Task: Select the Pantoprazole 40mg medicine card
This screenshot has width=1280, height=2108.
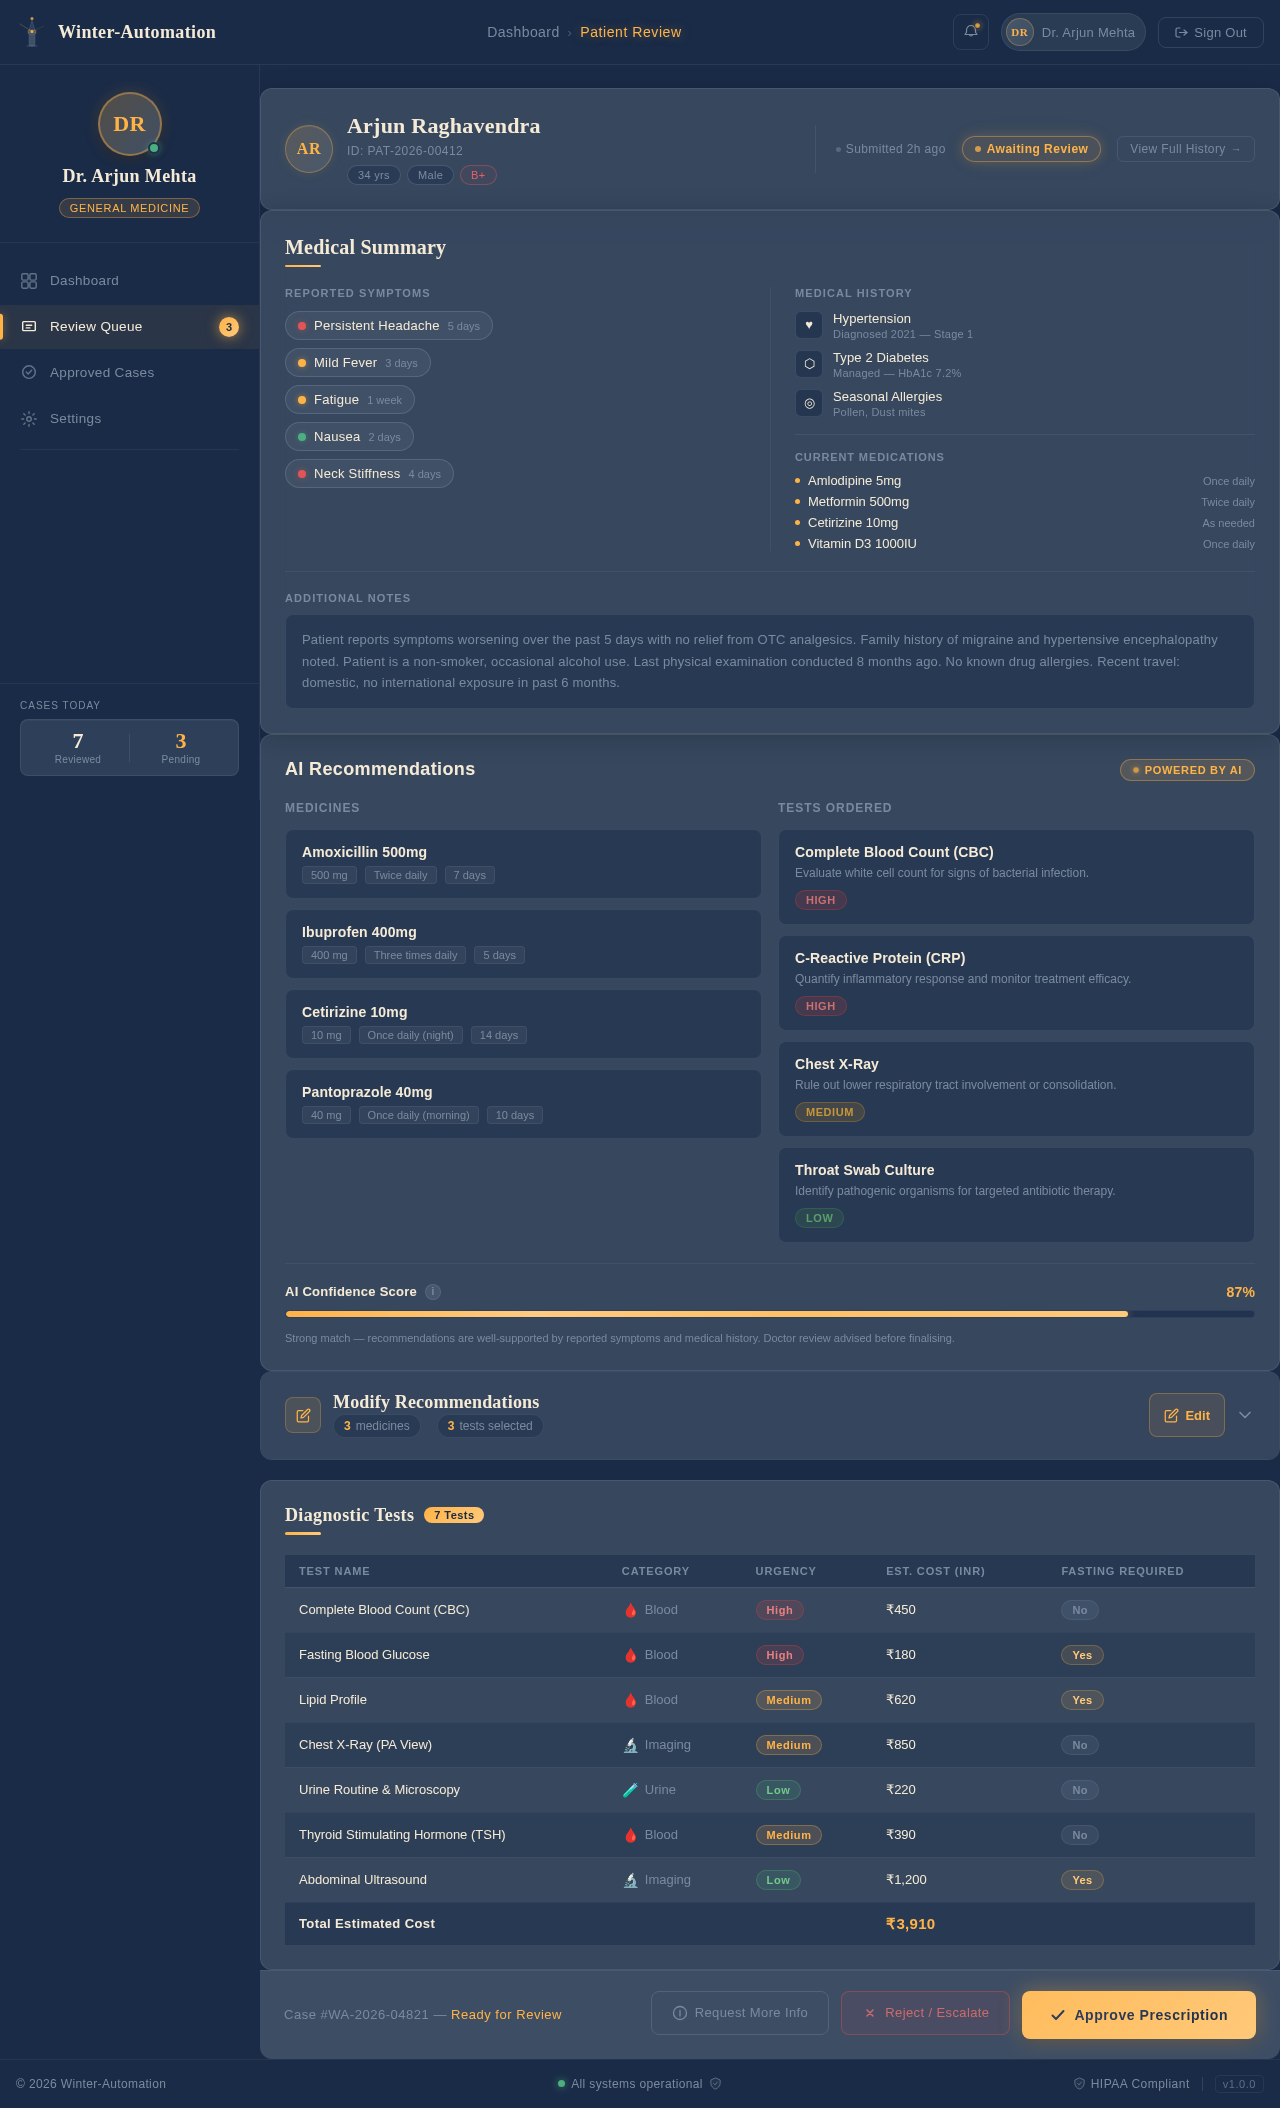Action: point(523,1104)
